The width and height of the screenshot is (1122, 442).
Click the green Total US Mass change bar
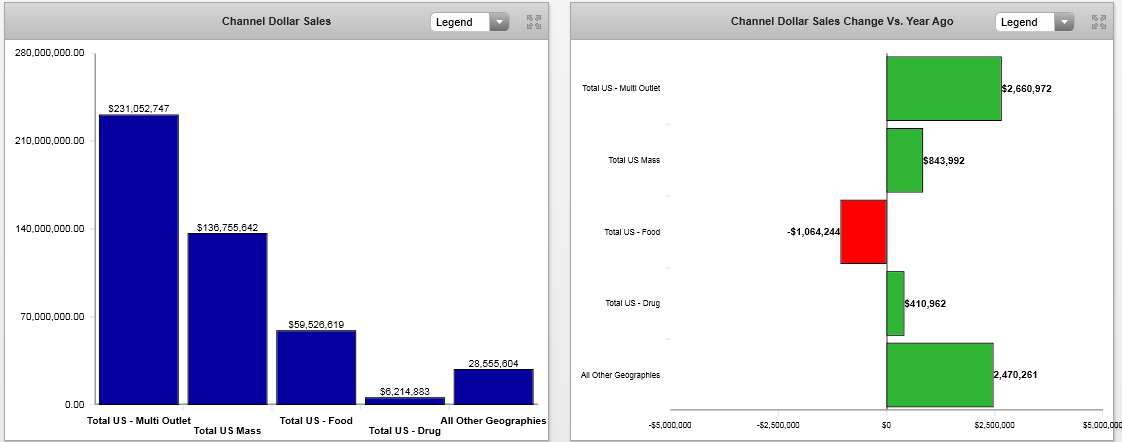[904, 160]
